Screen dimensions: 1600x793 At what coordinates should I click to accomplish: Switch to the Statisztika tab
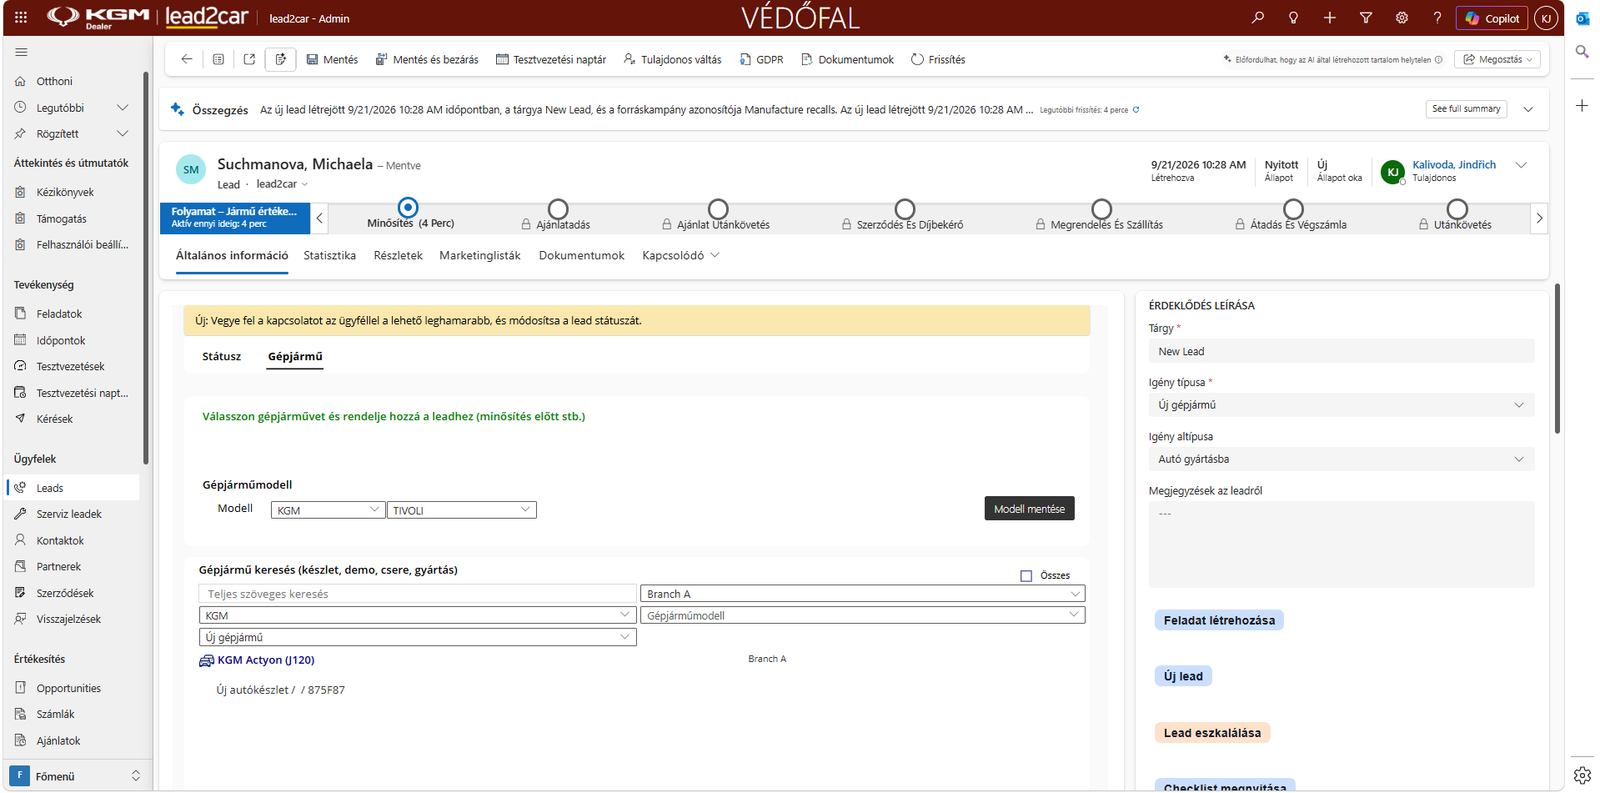(330, 256)
